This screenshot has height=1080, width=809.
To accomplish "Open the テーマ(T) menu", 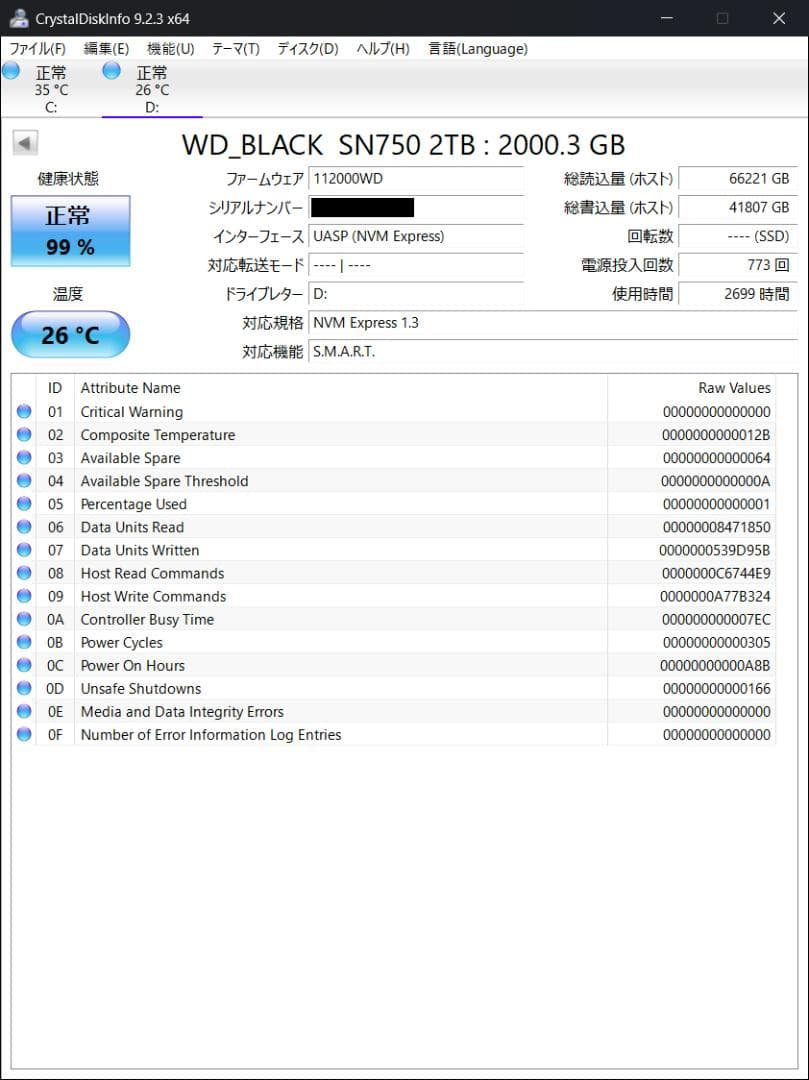I will 234,48.
